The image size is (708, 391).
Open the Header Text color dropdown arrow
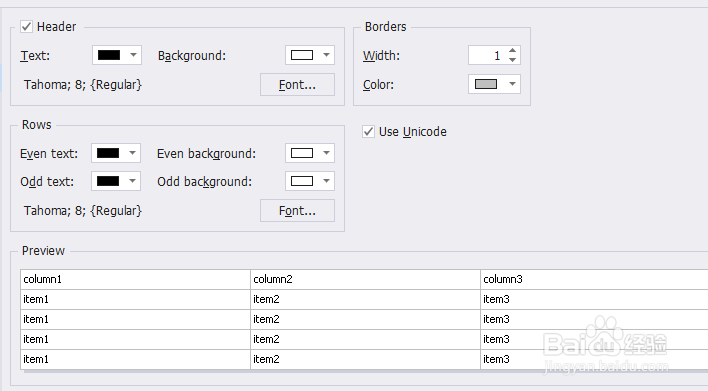tap(133, 55)
